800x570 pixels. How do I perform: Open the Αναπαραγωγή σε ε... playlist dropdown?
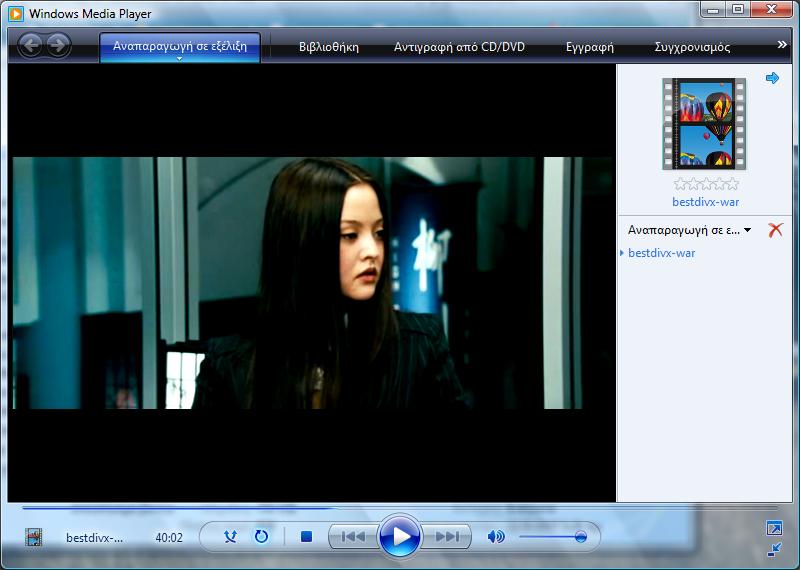click(689, 230)
